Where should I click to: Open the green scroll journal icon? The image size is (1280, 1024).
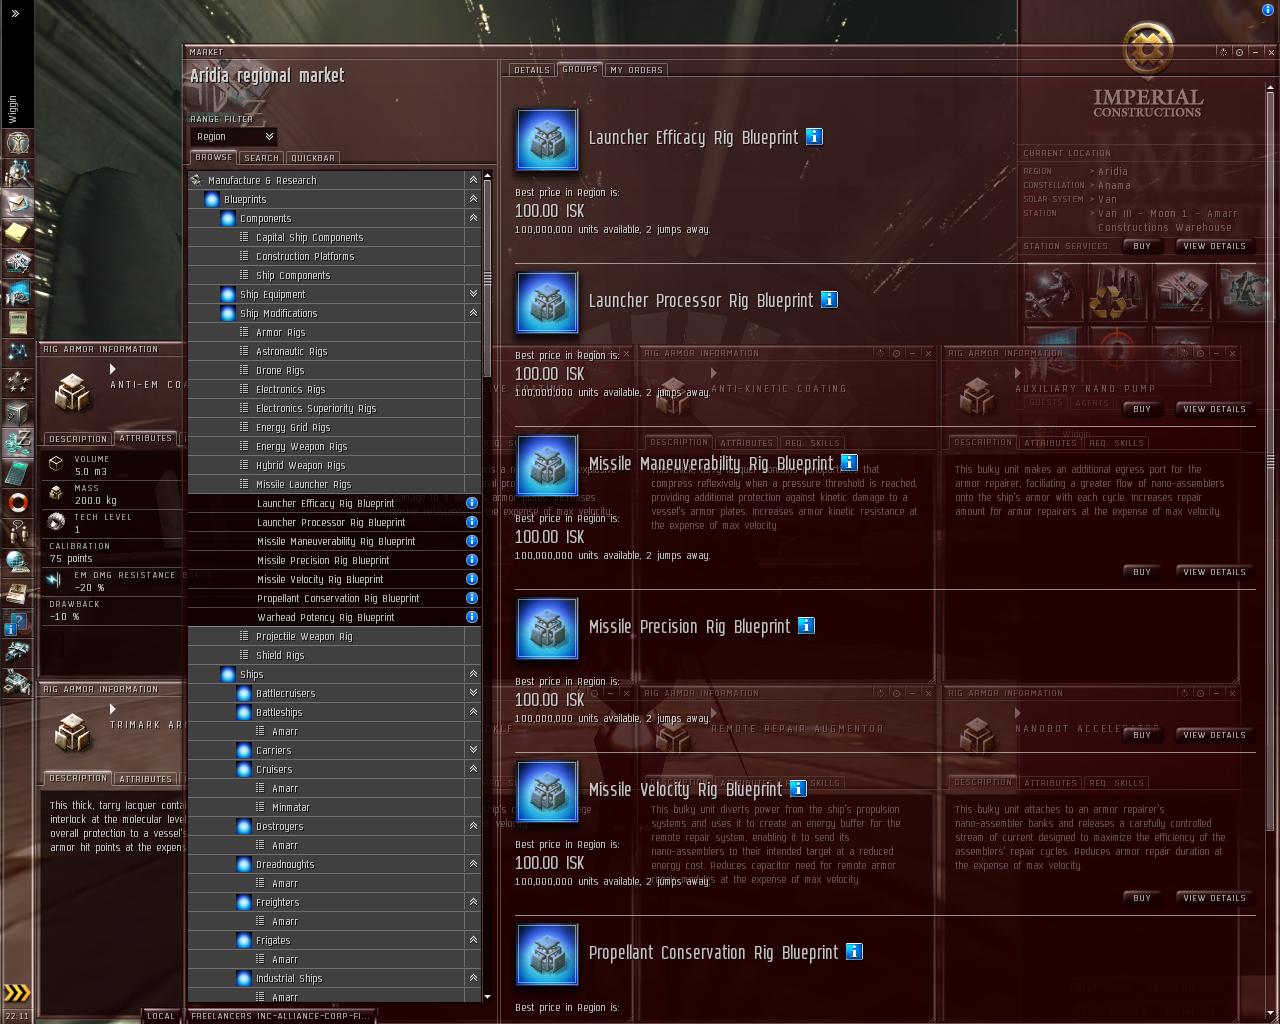[17, 322]
